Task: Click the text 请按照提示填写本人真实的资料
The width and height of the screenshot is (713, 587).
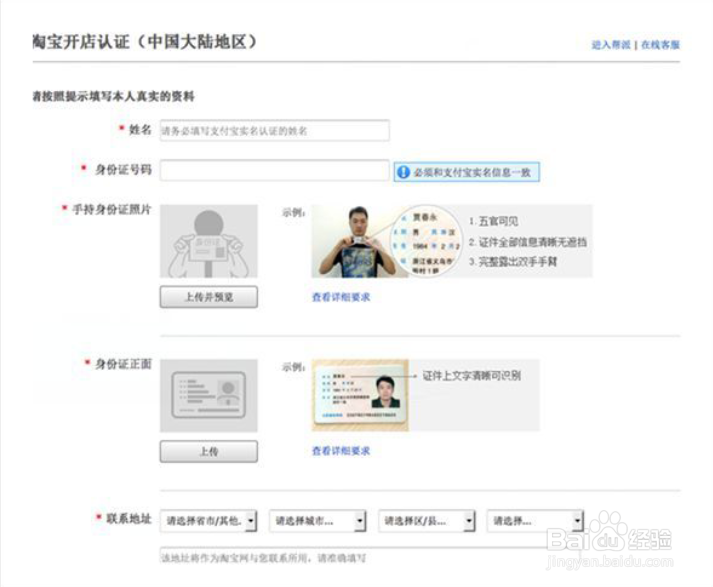Action: (x=113, y=96)
